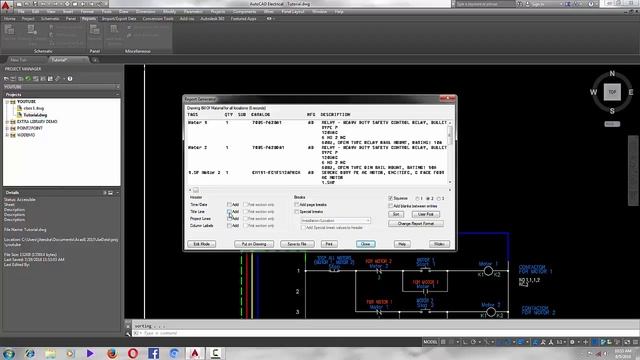Toggle Project Lines Add checkbox
The width and height of the screenshot is (640, 360).
coord(229,218)
